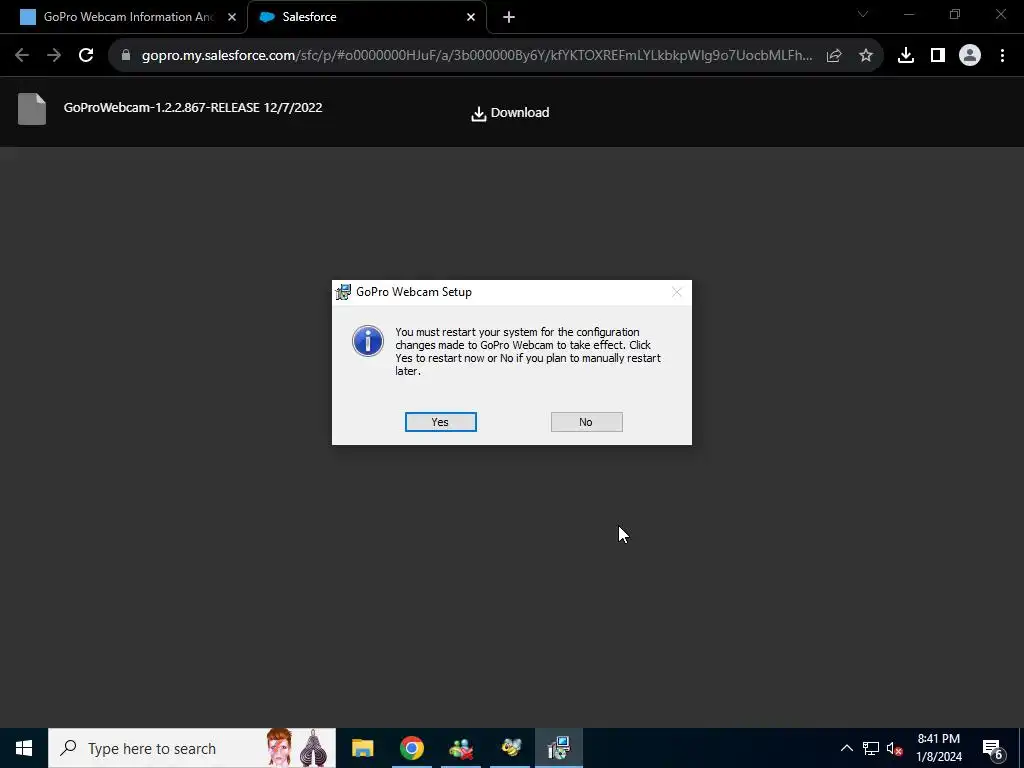Click the blue information icon in dialog
Screen dimensions: 1024x768
(368, 341)
